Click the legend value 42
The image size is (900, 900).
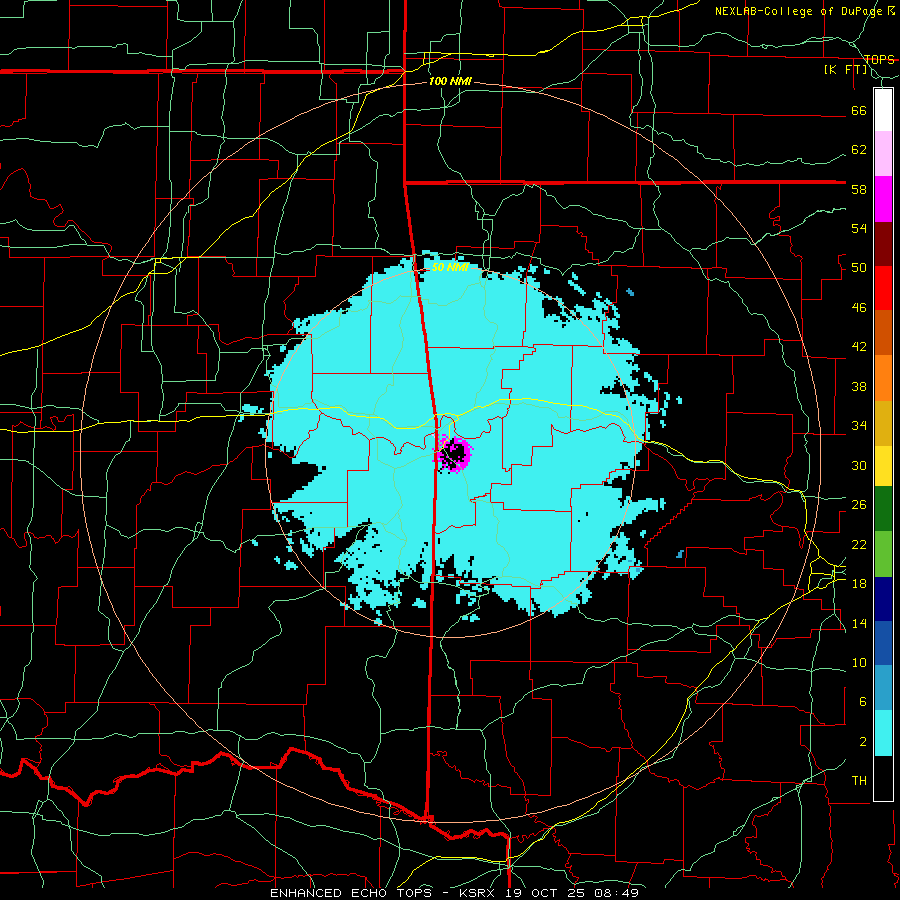point(859,347)
